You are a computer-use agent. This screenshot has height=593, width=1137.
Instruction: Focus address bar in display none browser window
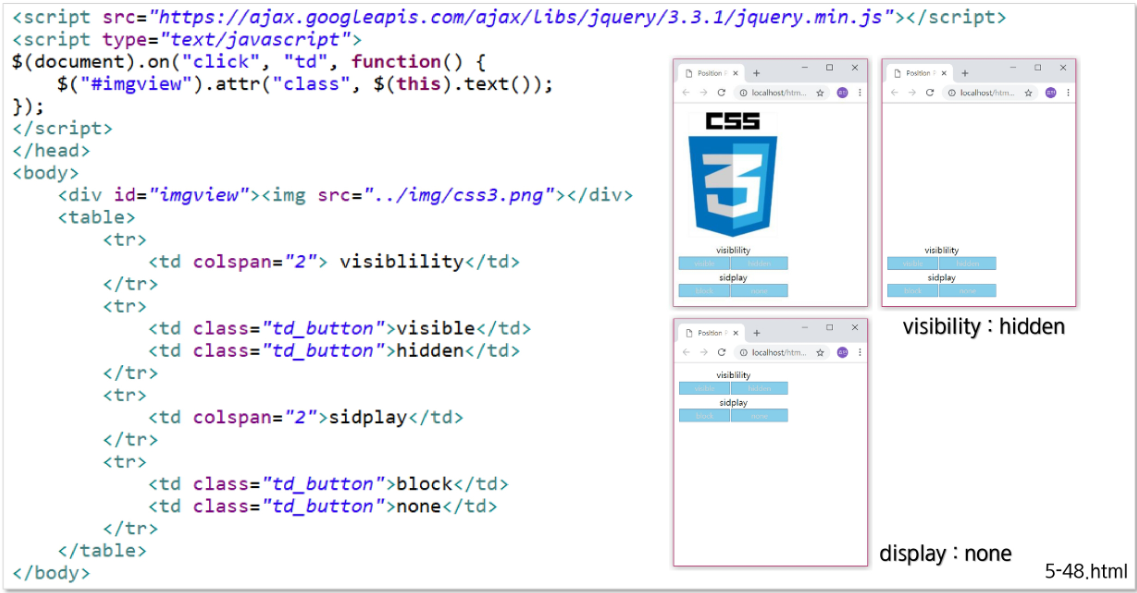[x=781, y=352]
